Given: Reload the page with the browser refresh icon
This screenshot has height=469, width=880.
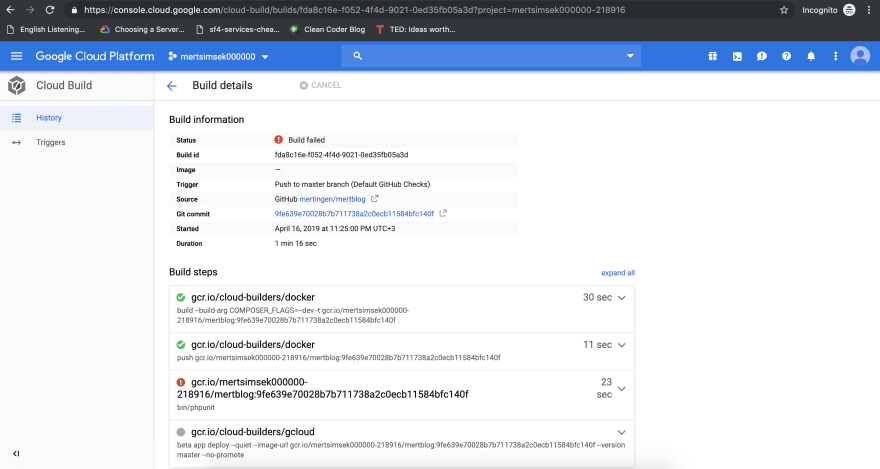Looking at the screenshot, I should [50, 10].
